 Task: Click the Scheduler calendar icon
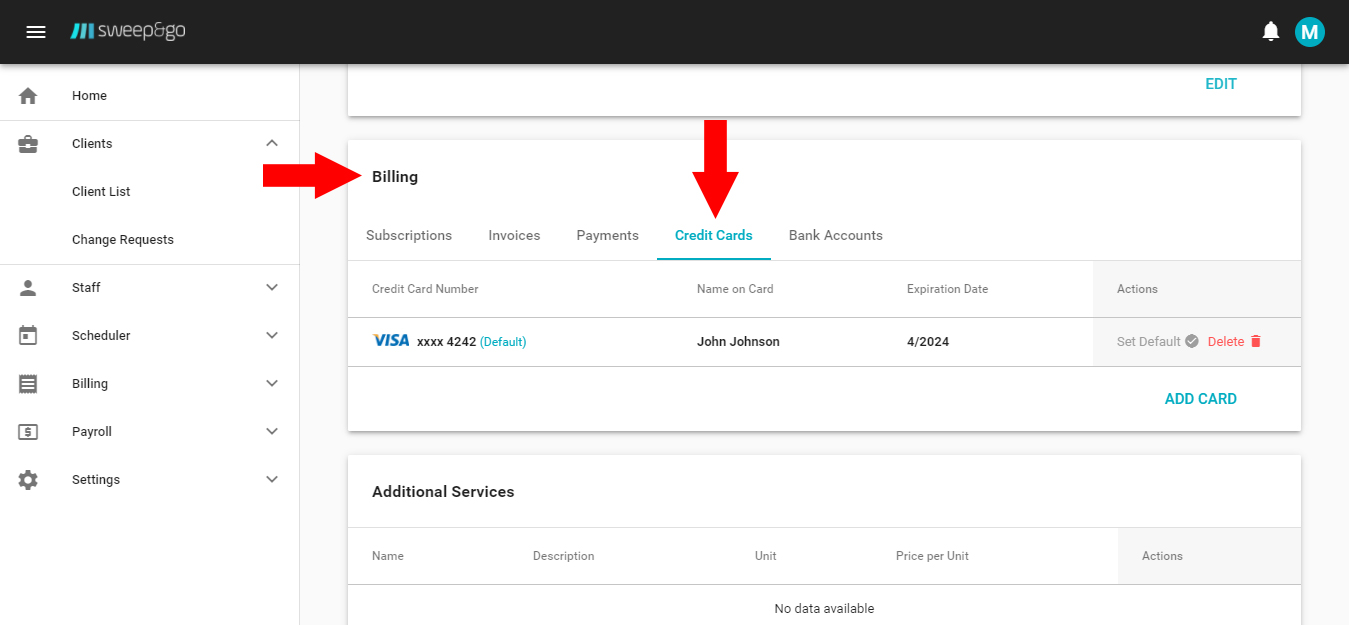pyautogui.click(x=28, y=336)
